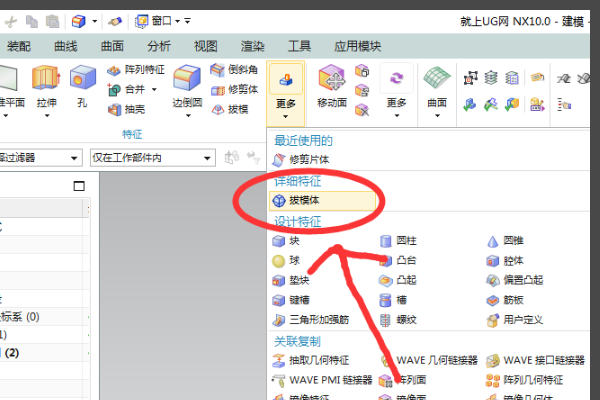Screen dimensions: 600x400
Task: Create a 圆柱 cylinder feature
Action: click(398, 241)
